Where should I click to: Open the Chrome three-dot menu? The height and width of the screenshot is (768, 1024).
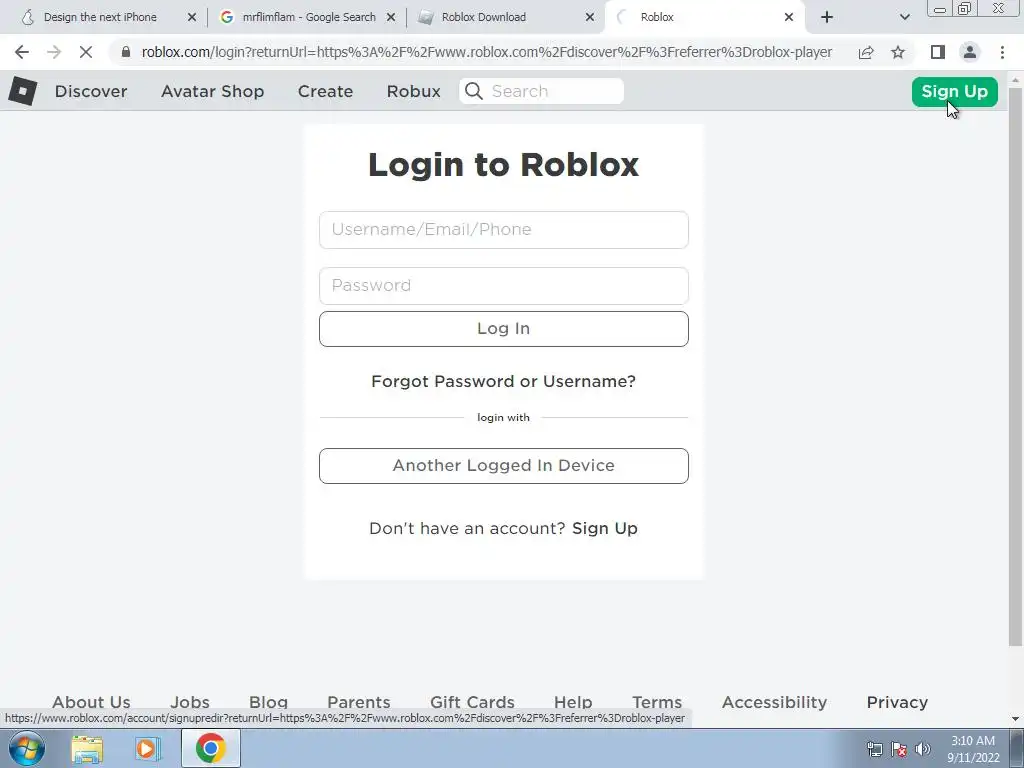pyautogui.click(x=1002, y=52)
